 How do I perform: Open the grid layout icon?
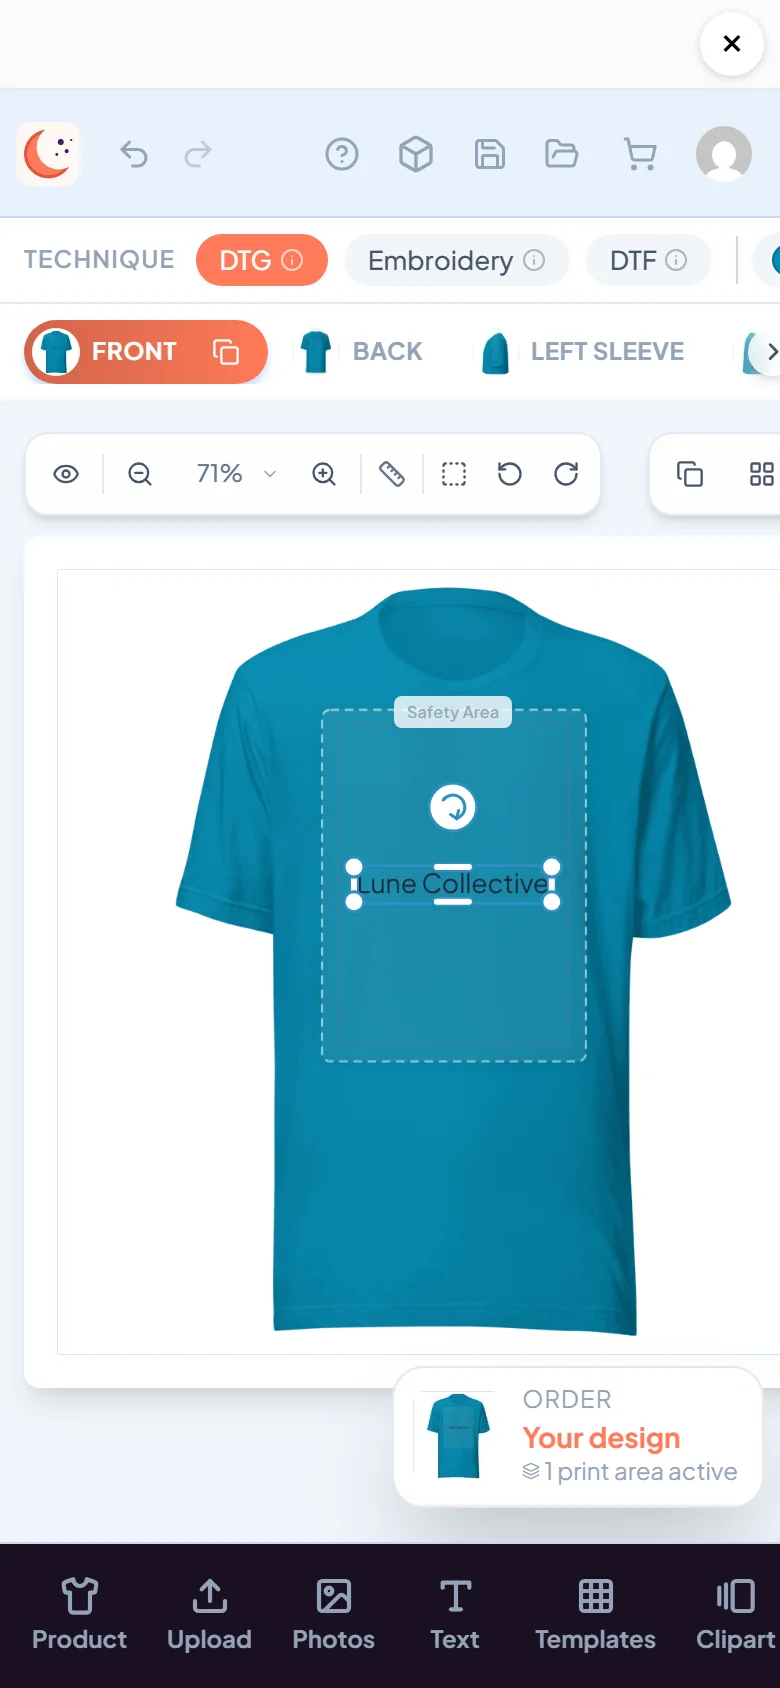pyautogui.click(x=762, y=474)
